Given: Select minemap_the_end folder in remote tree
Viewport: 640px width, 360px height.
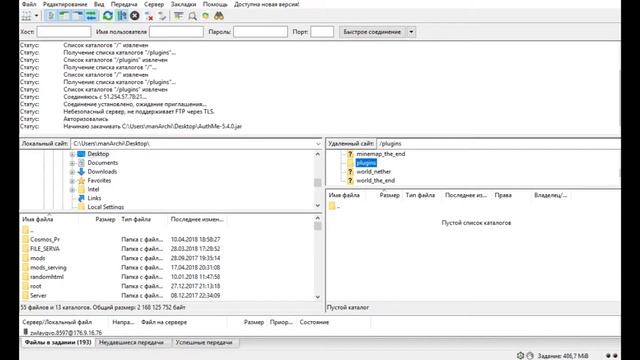Looking at the screenshot, I should pyautogui.click(x=380, y=154).
